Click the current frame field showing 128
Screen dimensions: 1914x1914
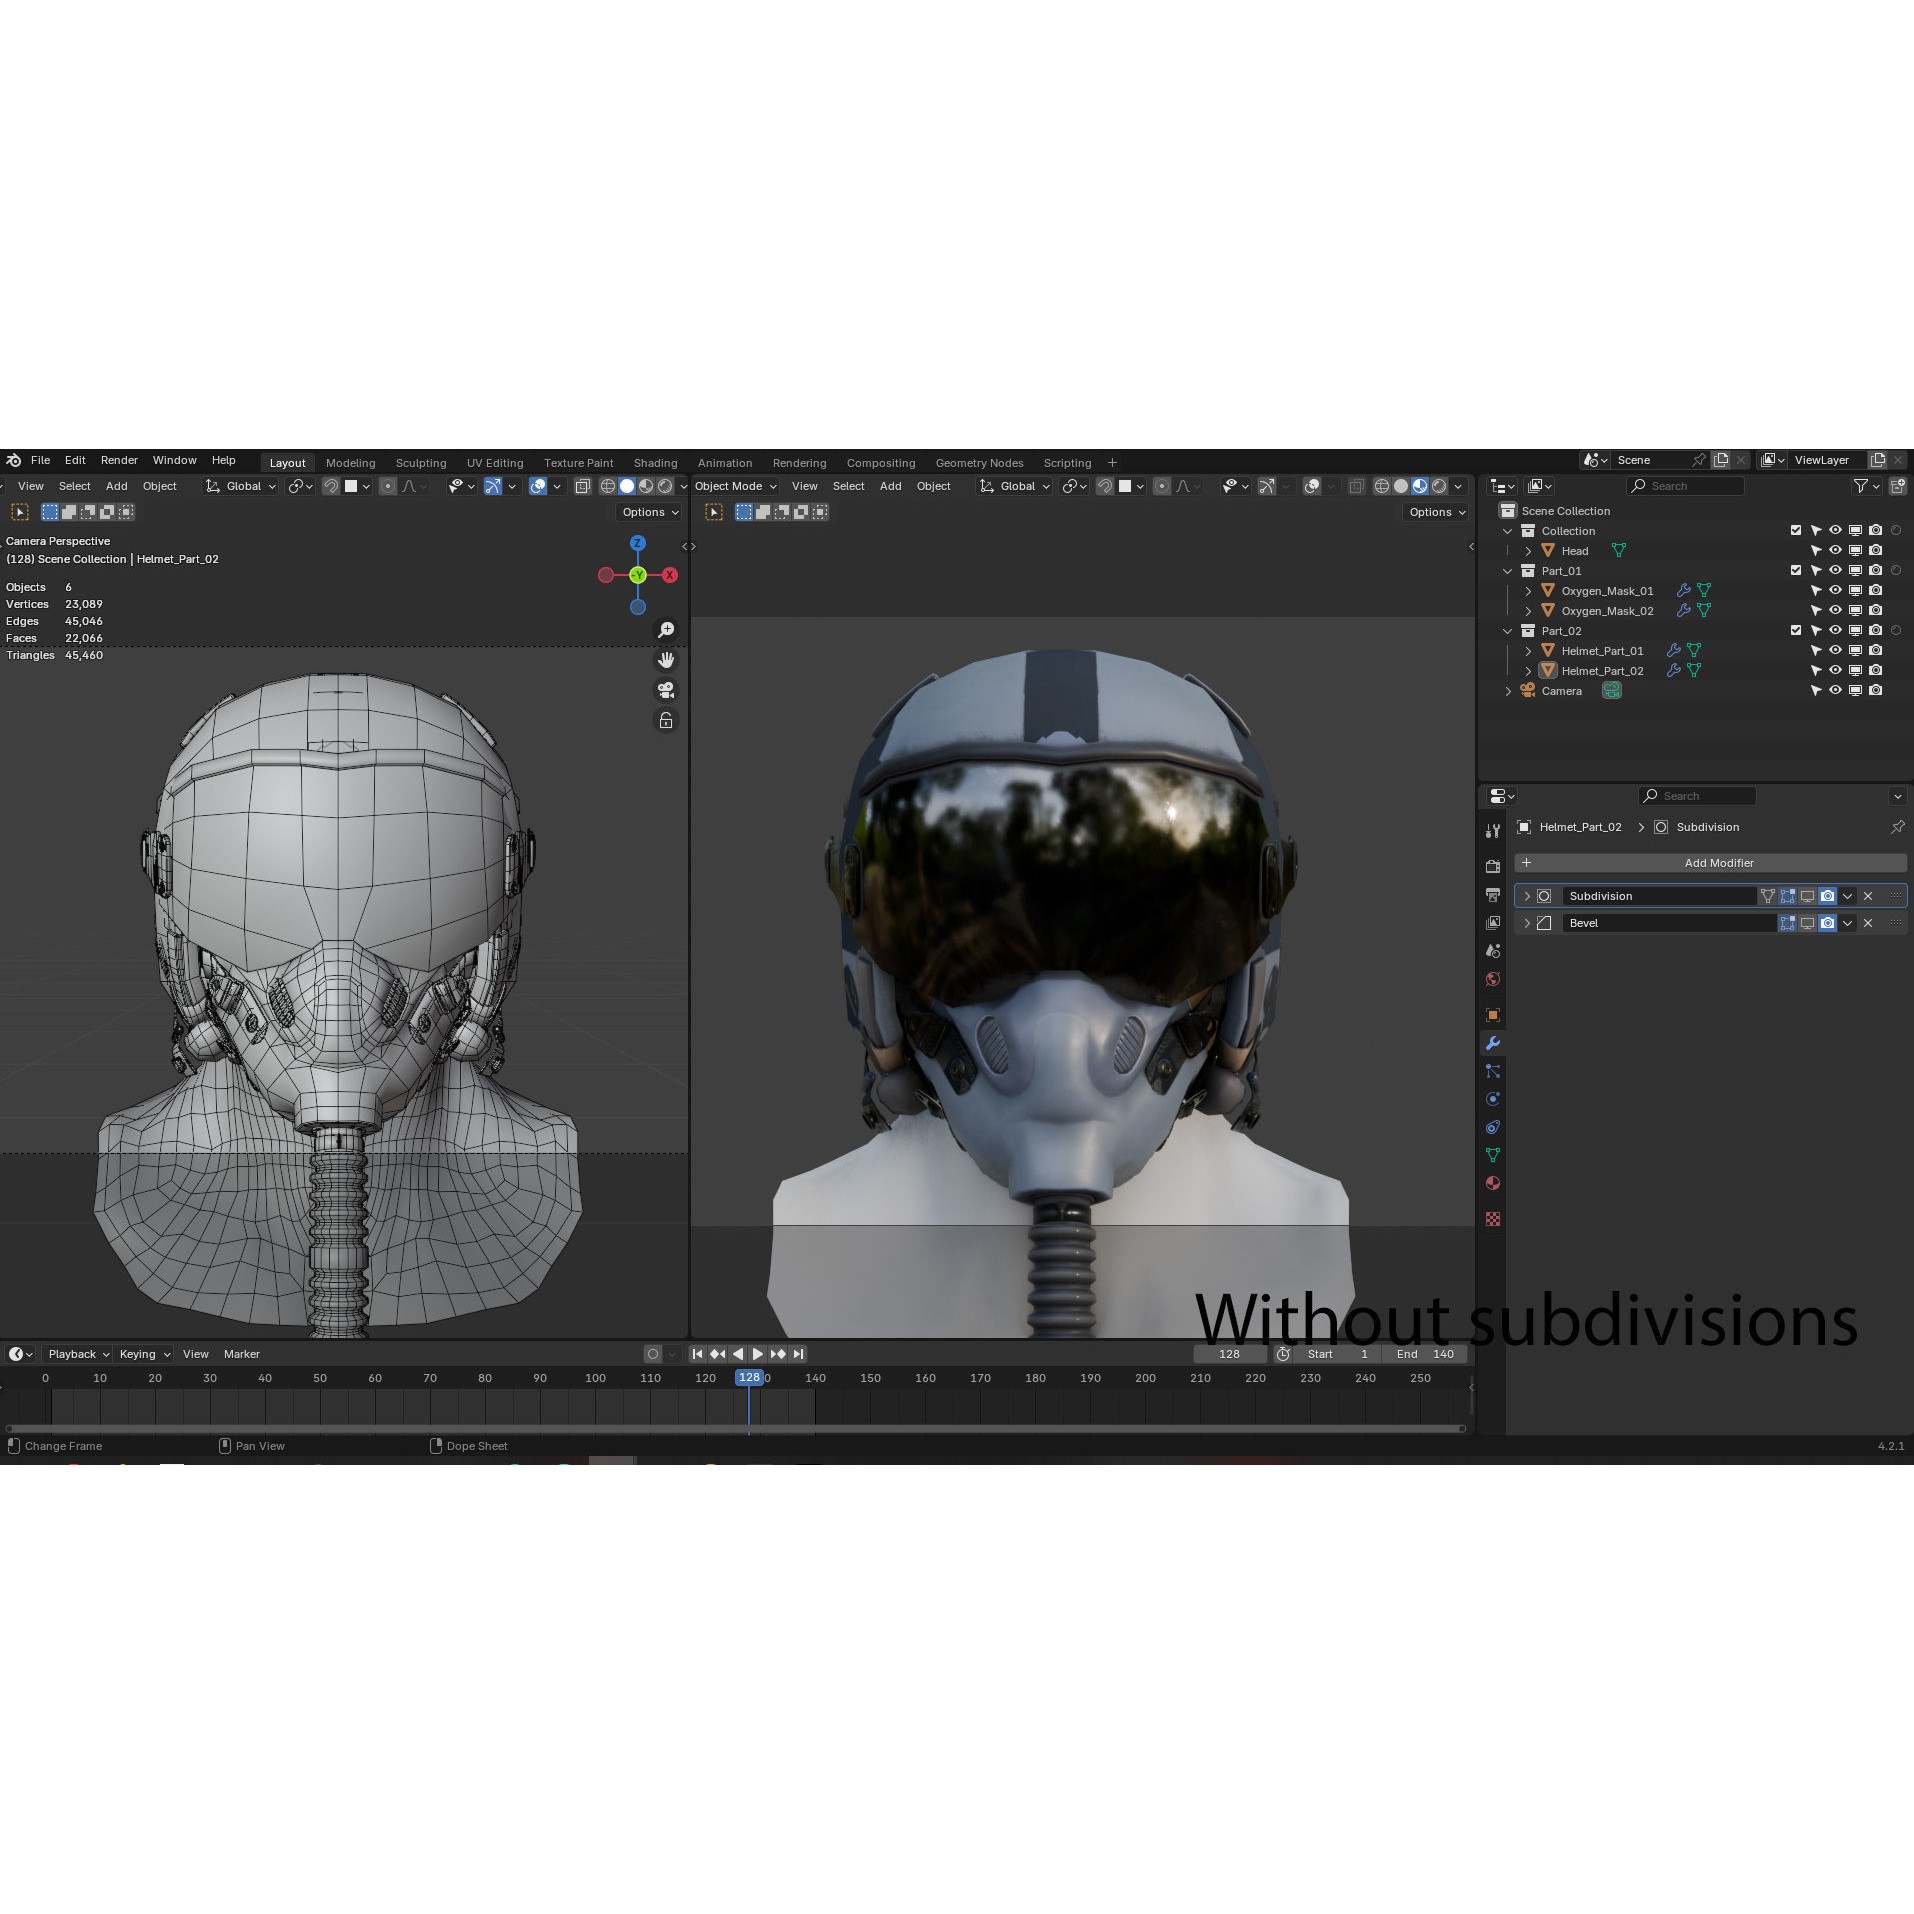pos(1230,1353)
